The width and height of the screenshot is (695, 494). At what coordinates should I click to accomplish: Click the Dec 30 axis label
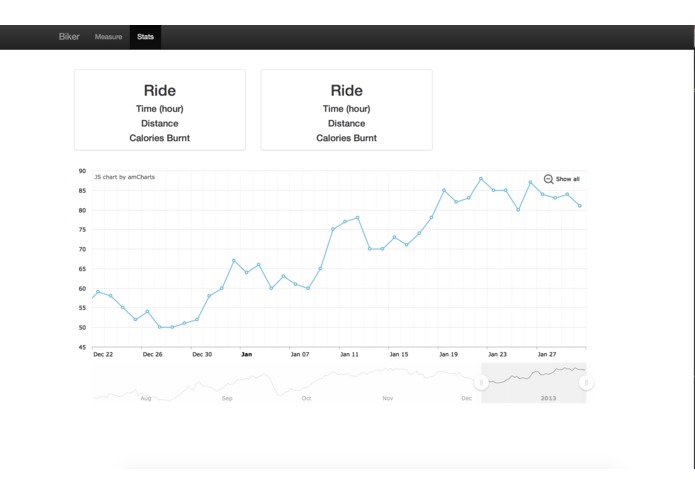[x=202, y=354]
